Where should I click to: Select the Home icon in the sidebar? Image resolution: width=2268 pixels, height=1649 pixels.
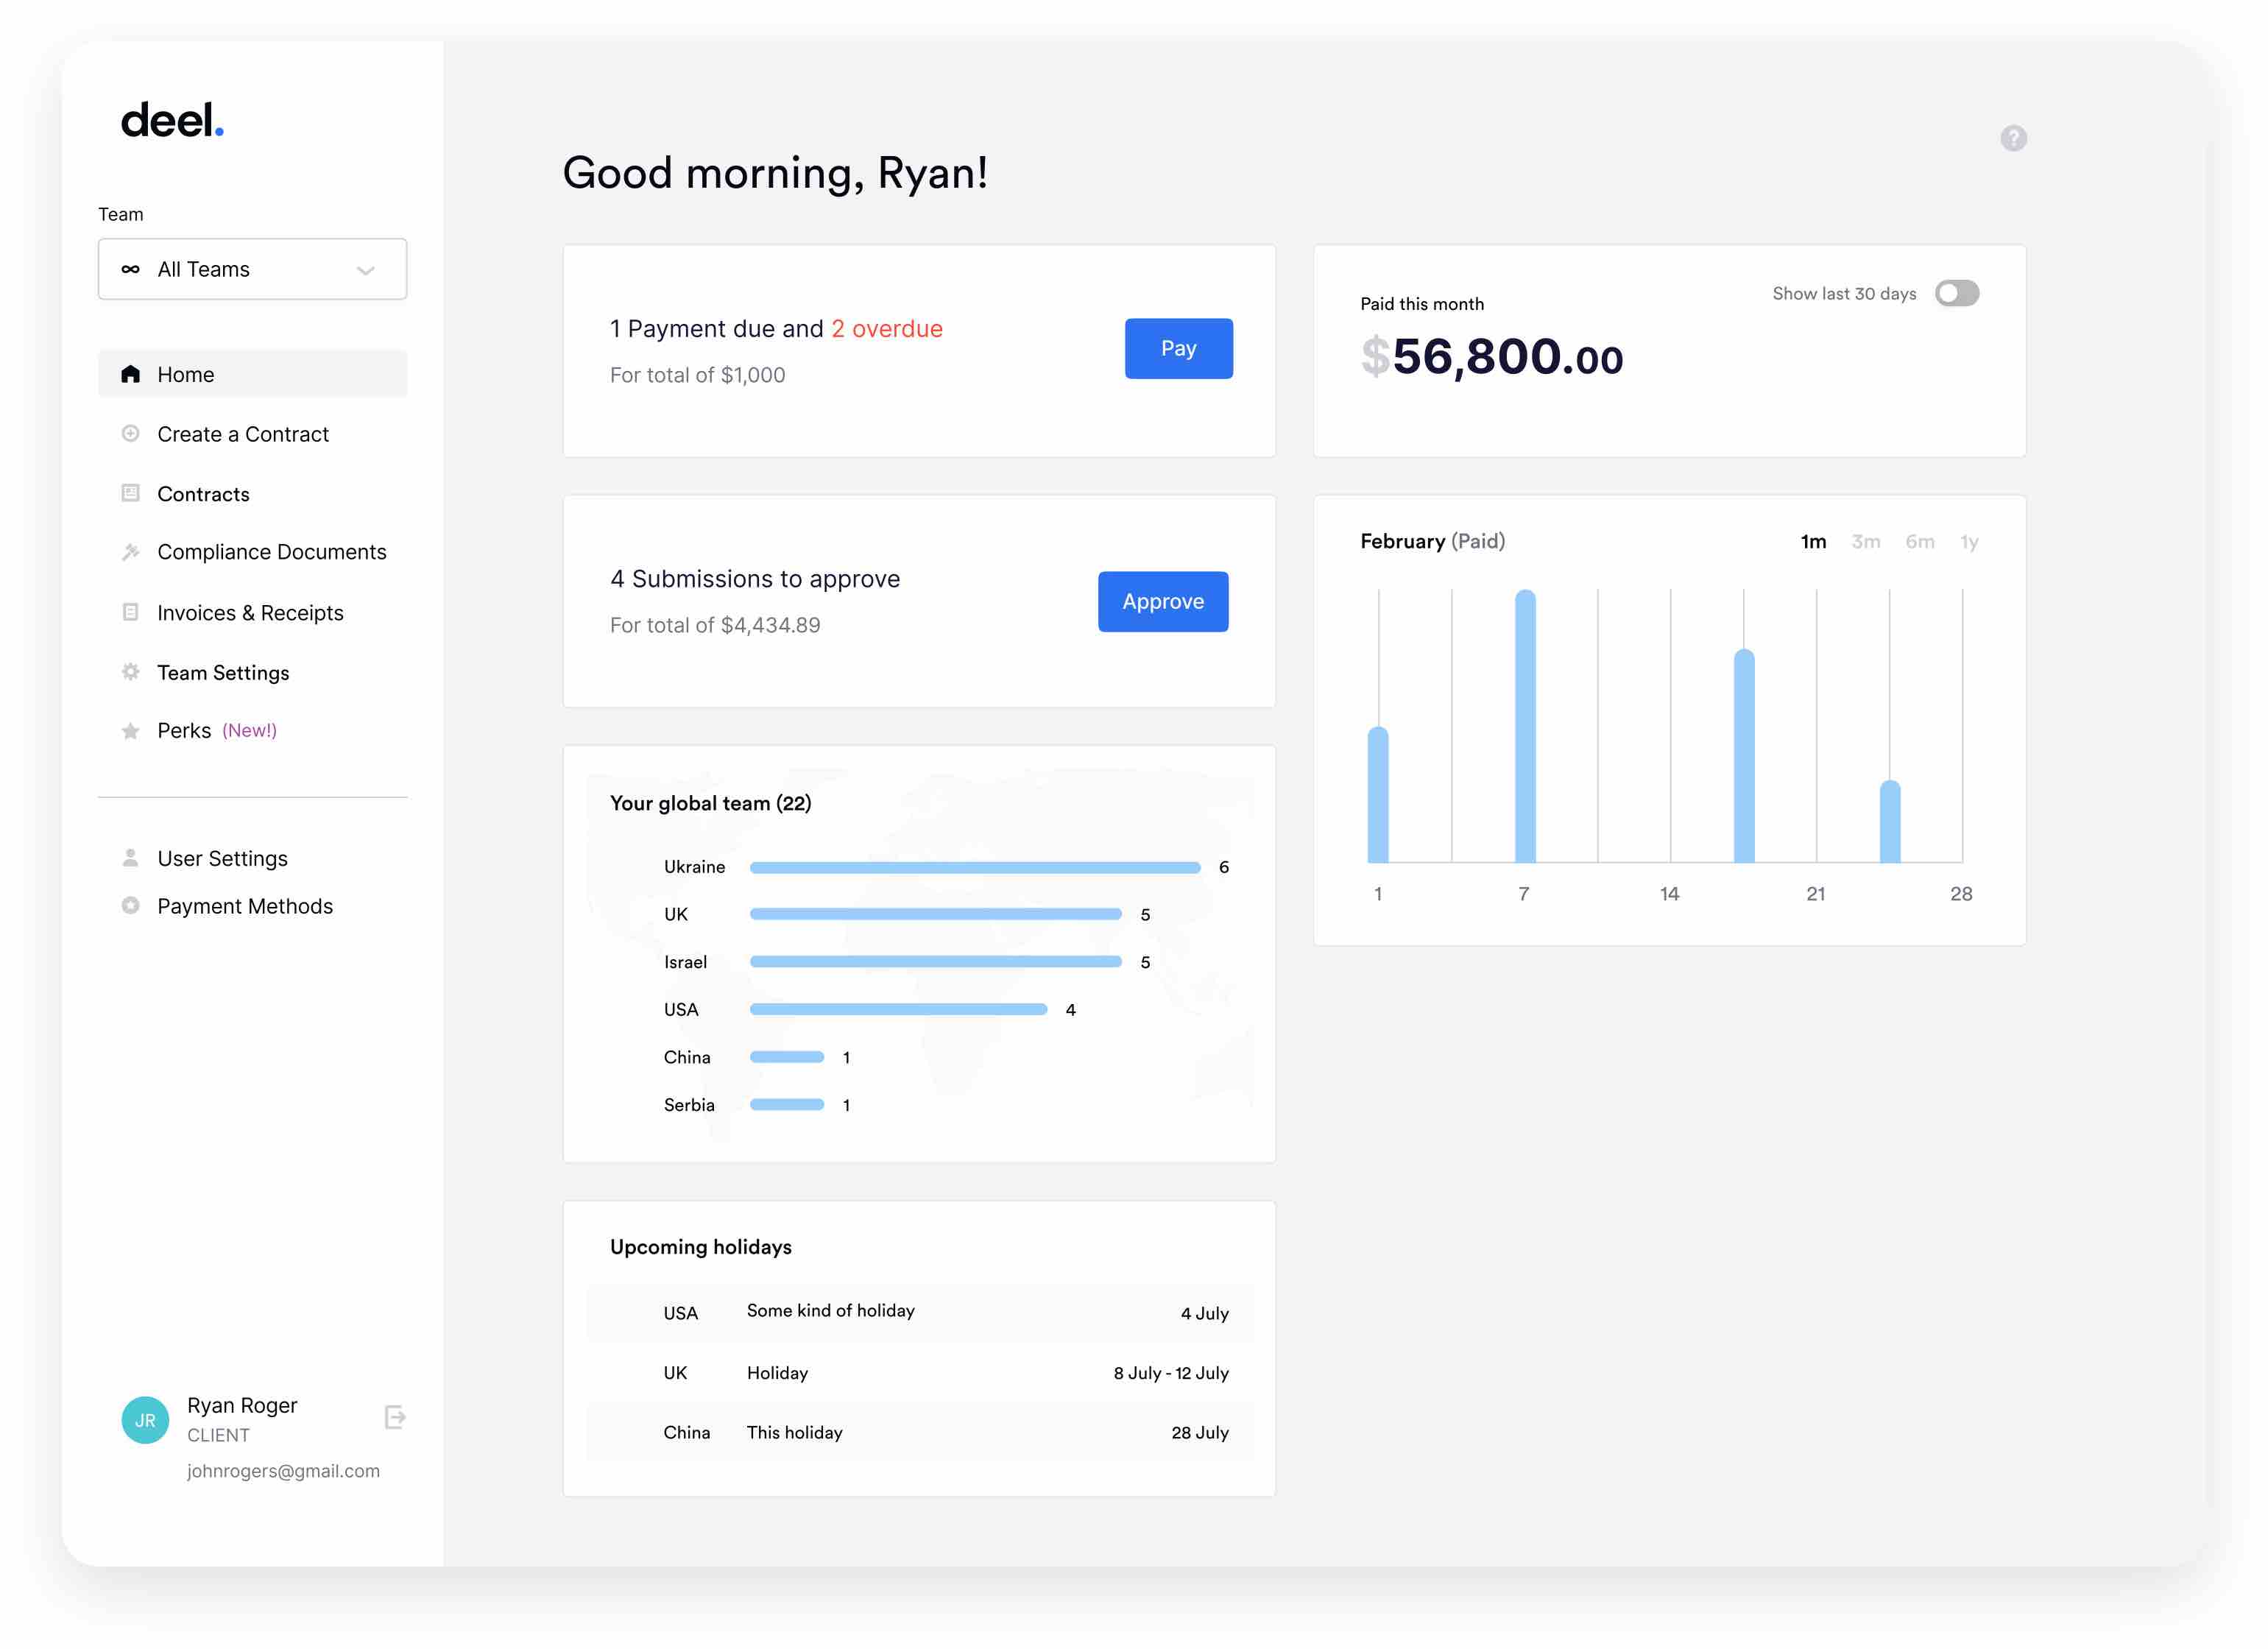pyautogui.click(x=131, y=373)
